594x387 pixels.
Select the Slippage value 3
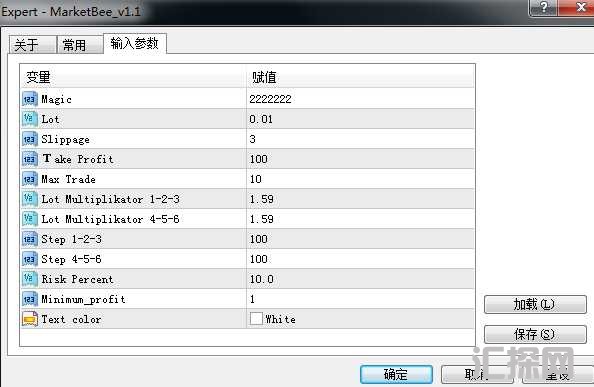point(252,139)
